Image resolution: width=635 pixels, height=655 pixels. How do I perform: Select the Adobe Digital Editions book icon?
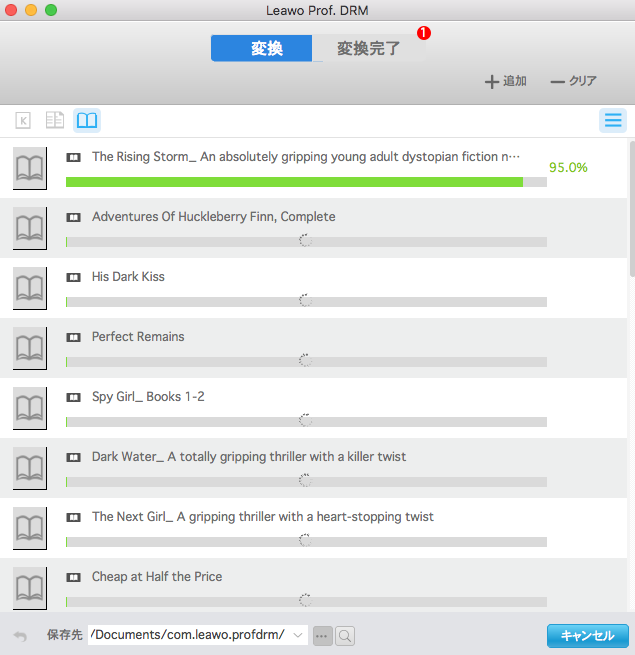click(87, 120)
